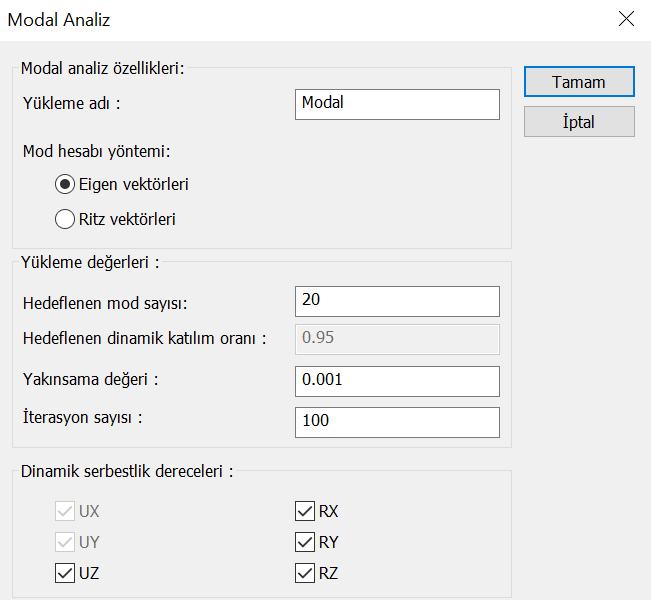Select the Eigen vektörleri radio button
This screenshot has width=653, height=600.
click(65, 185)
